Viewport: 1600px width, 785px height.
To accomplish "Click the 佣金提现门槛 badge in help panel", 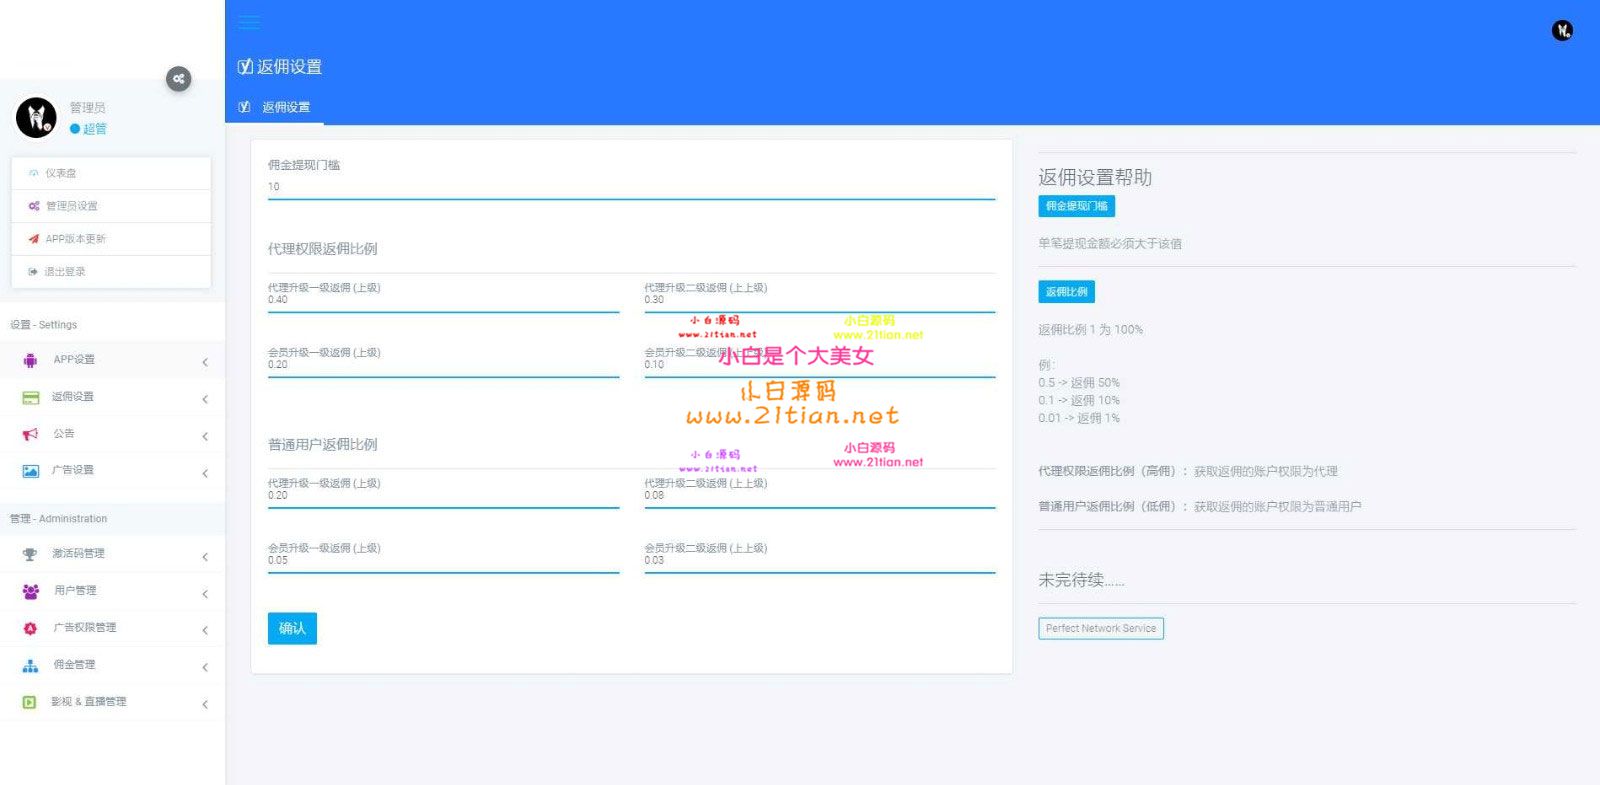I will click(x=1076, y=206).
